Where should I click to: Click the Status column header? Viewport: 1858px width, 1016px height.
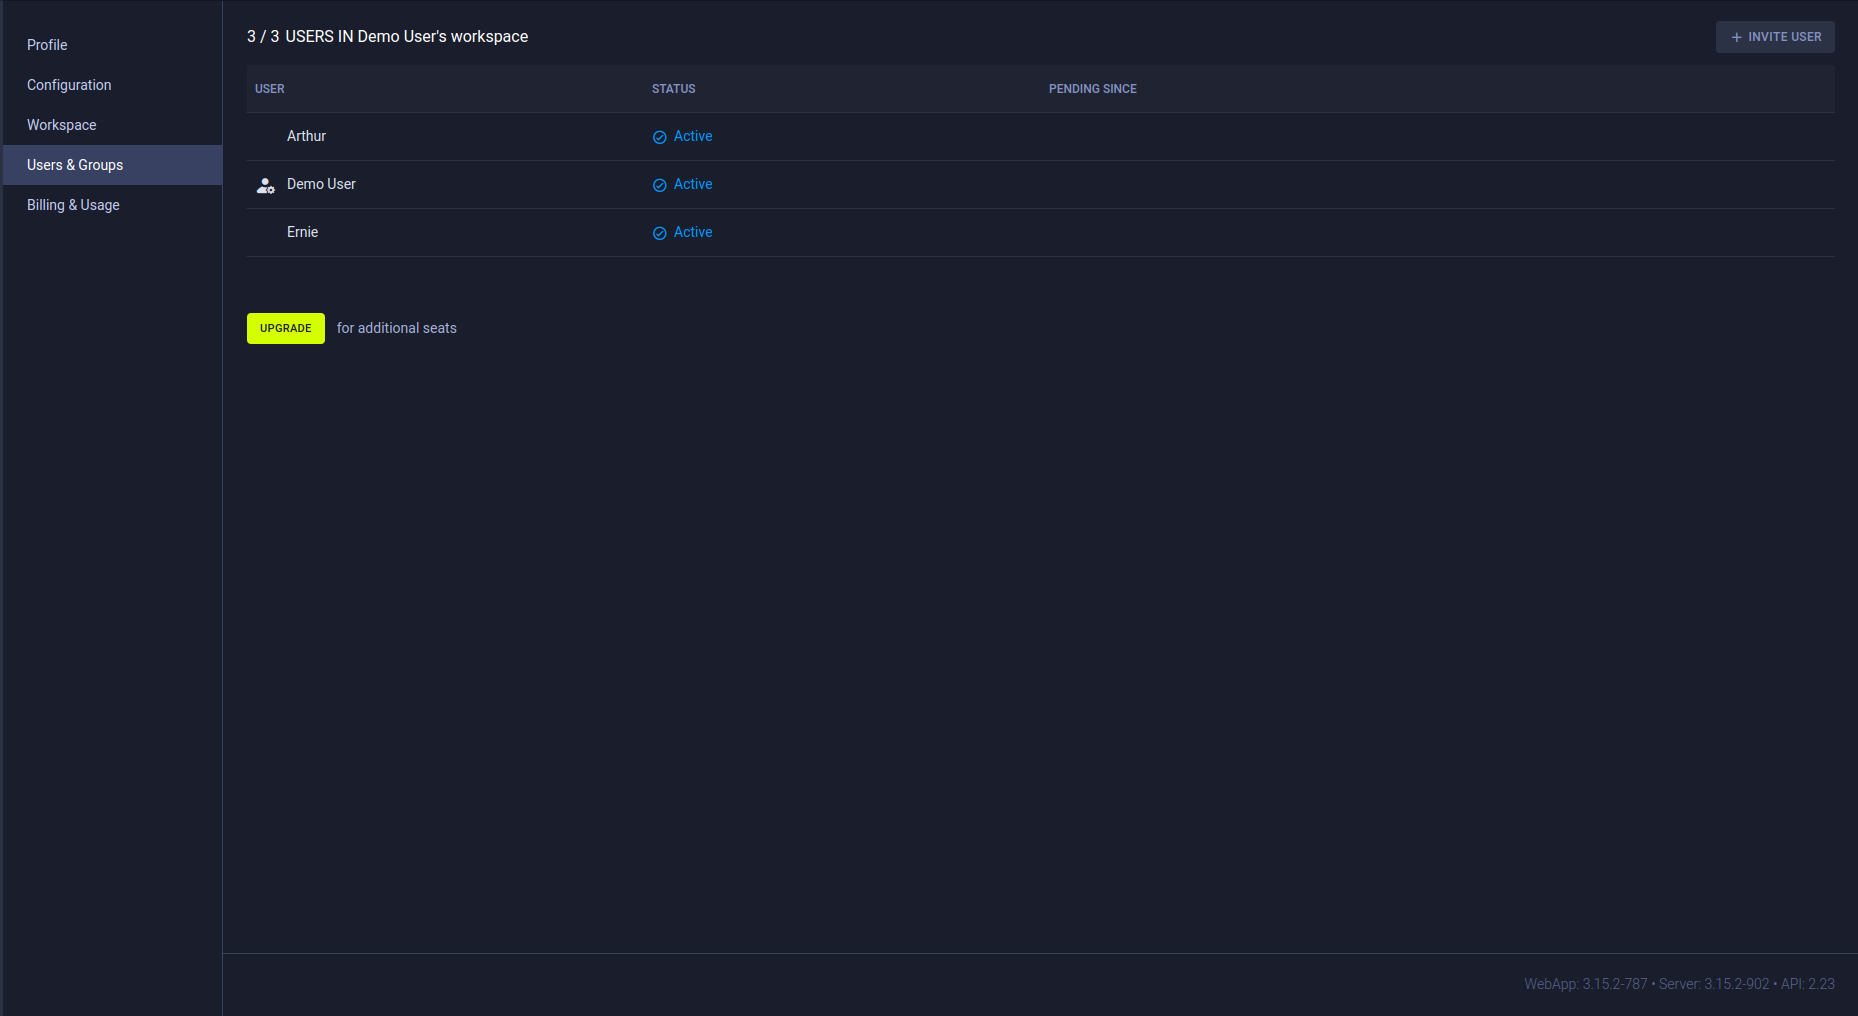673,89
